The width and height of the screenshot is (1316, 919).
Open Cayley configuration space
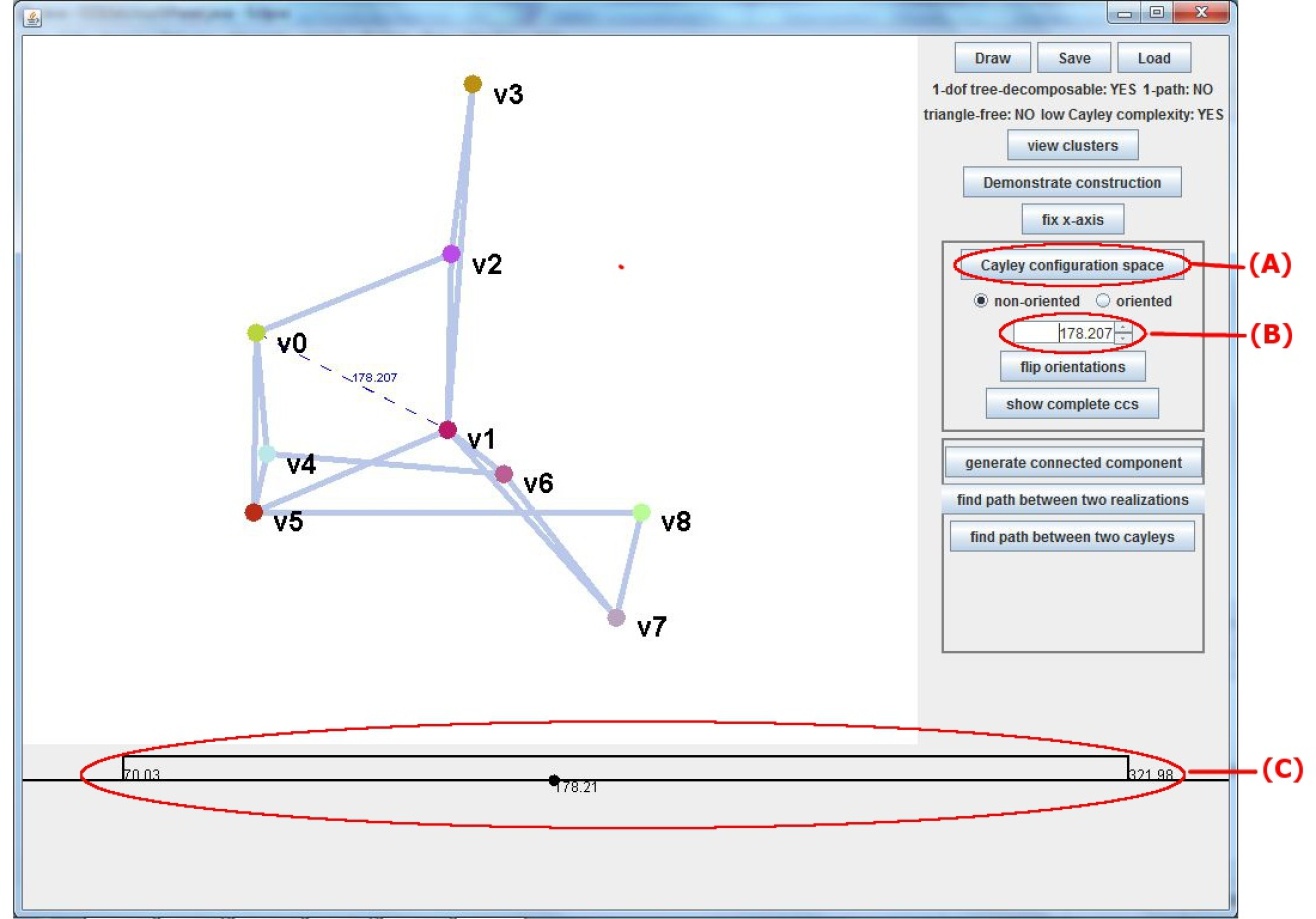pos(1072,265)
